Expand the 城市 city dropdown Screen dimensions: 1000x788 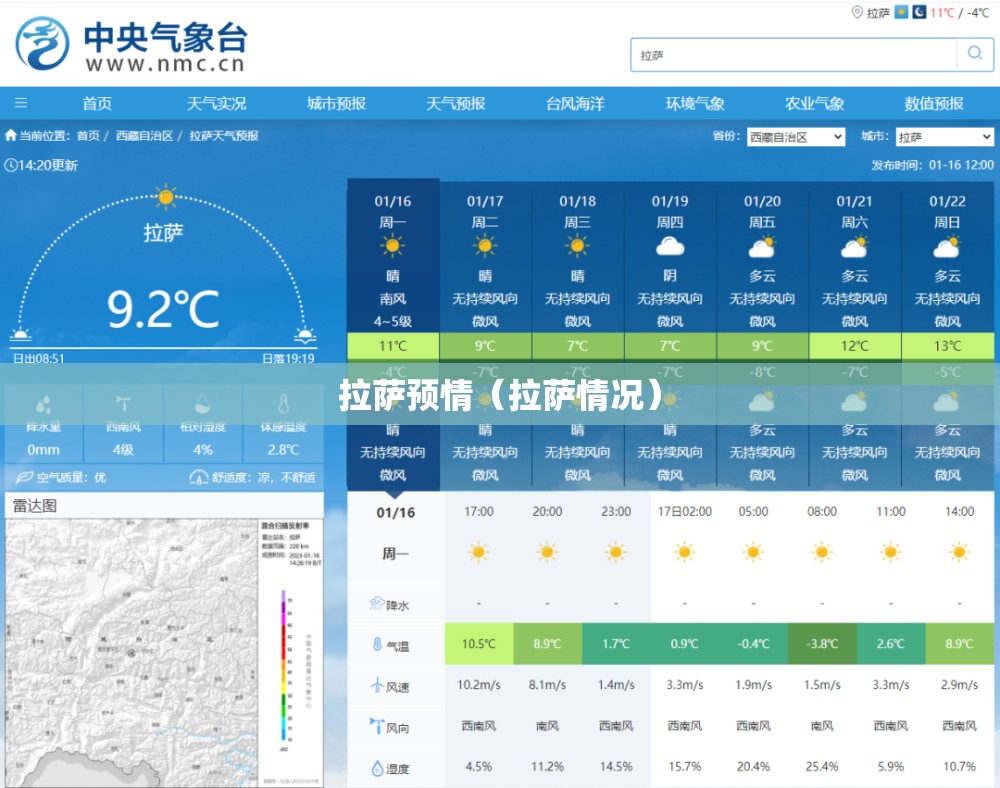coord(942,137)
